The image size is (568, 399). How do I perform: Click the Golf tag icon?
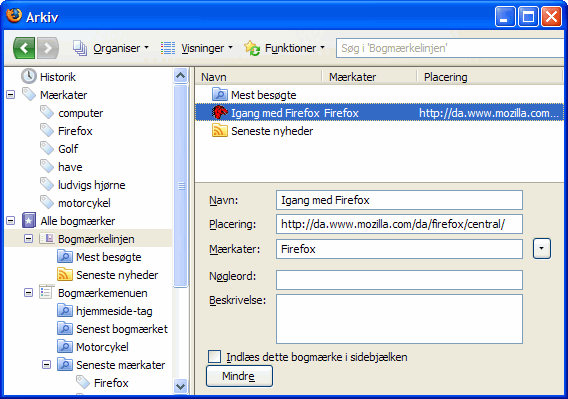pyautogui.click(x=47, y=149)
